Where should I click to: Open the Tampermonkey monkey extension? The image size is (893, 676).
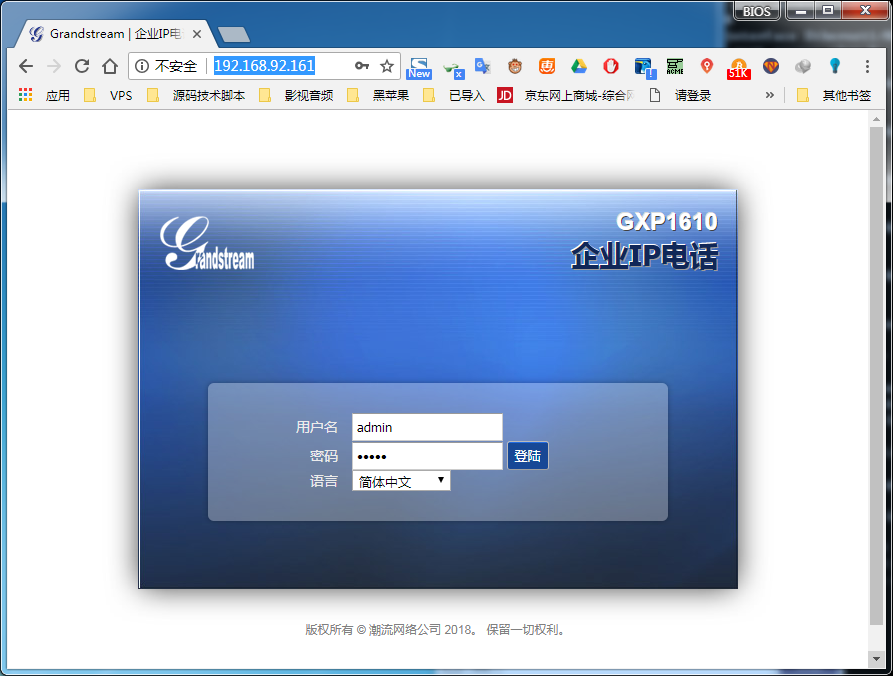515,66
